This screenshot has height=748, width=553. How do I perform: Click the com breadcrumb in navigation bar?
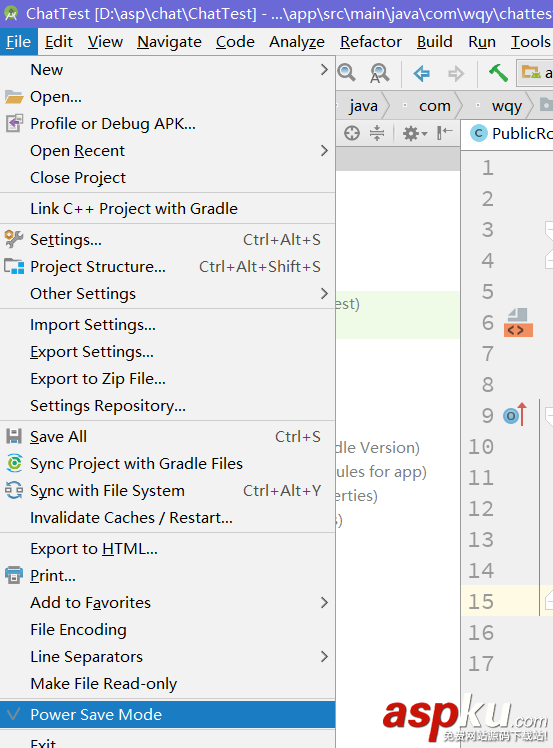[x=434, y=106]
